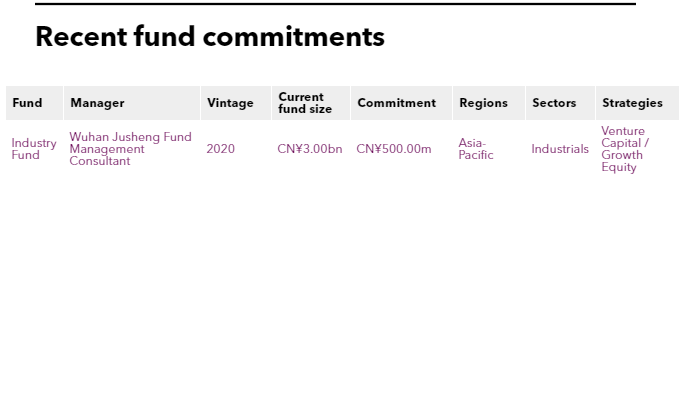Open Venture Capital / Growth Equity strategy link
The height and width of the screenshot is (407, 684).
tap(625, 149)
